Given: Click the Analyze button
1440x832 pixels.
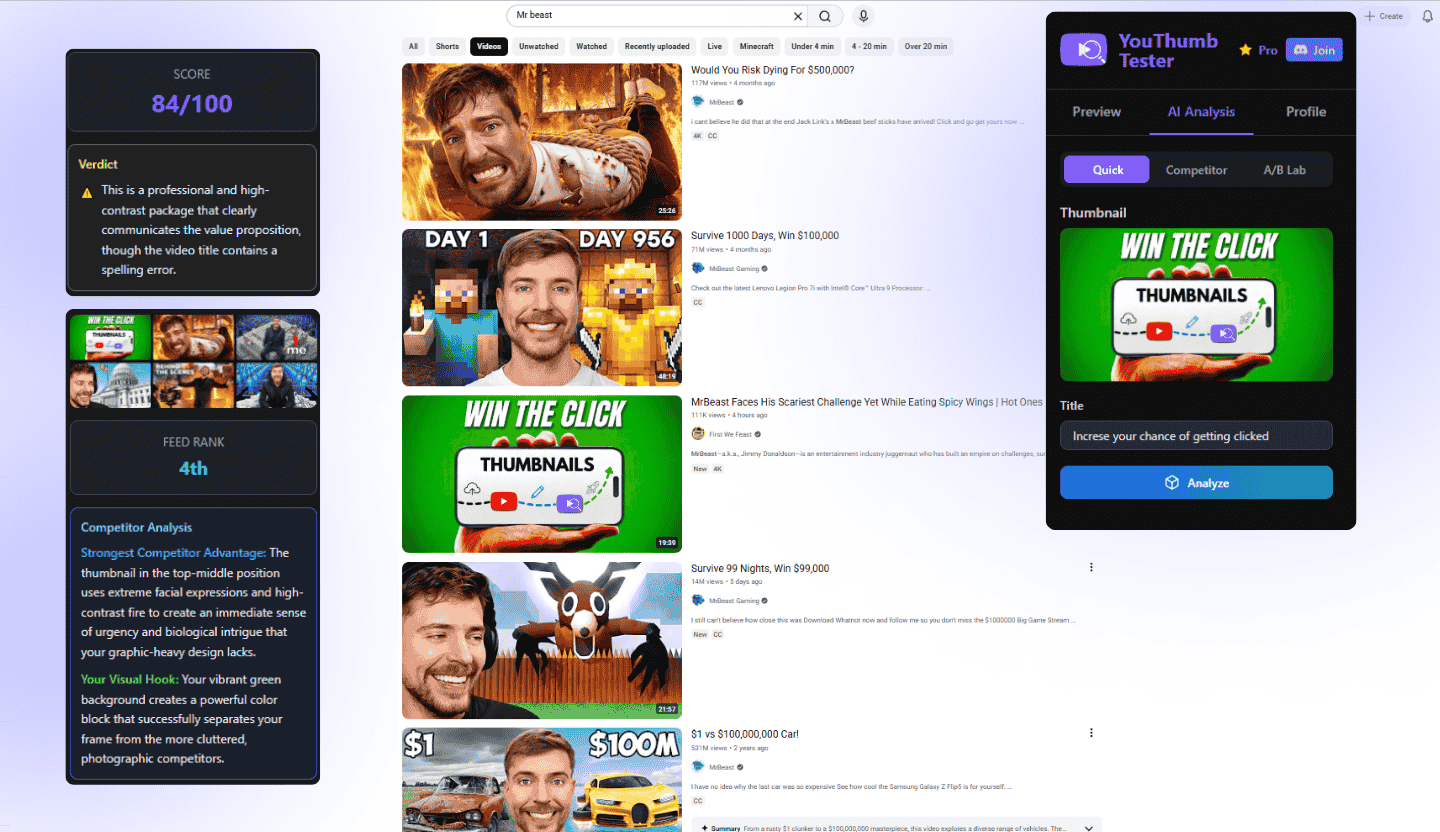Looking at the screenshot, I should click(x=1196, y=482).
